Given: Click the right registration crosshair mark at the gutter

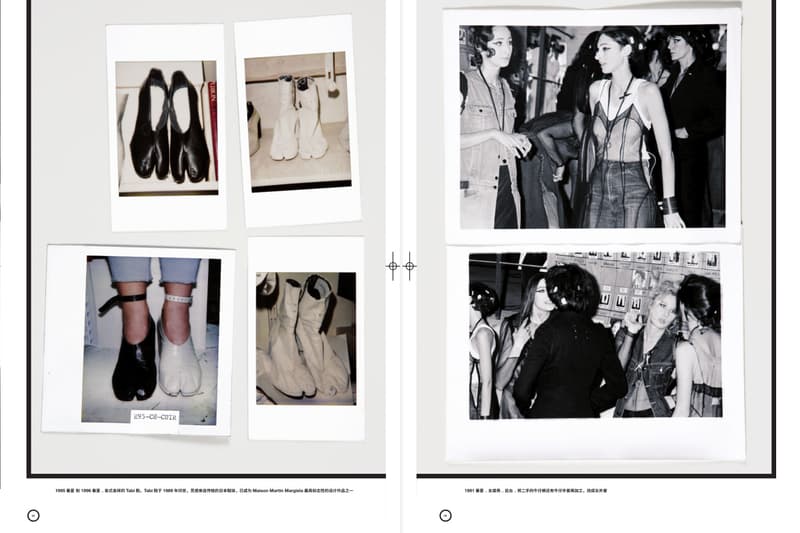Looking at the screenshot, I should (x=410, y=266).
